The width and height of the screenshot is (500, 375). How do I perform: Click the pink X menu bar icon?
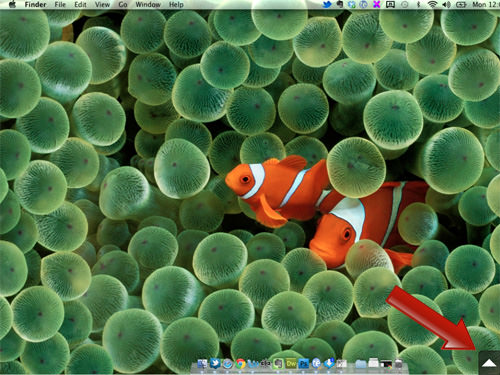tap(377, 4)
